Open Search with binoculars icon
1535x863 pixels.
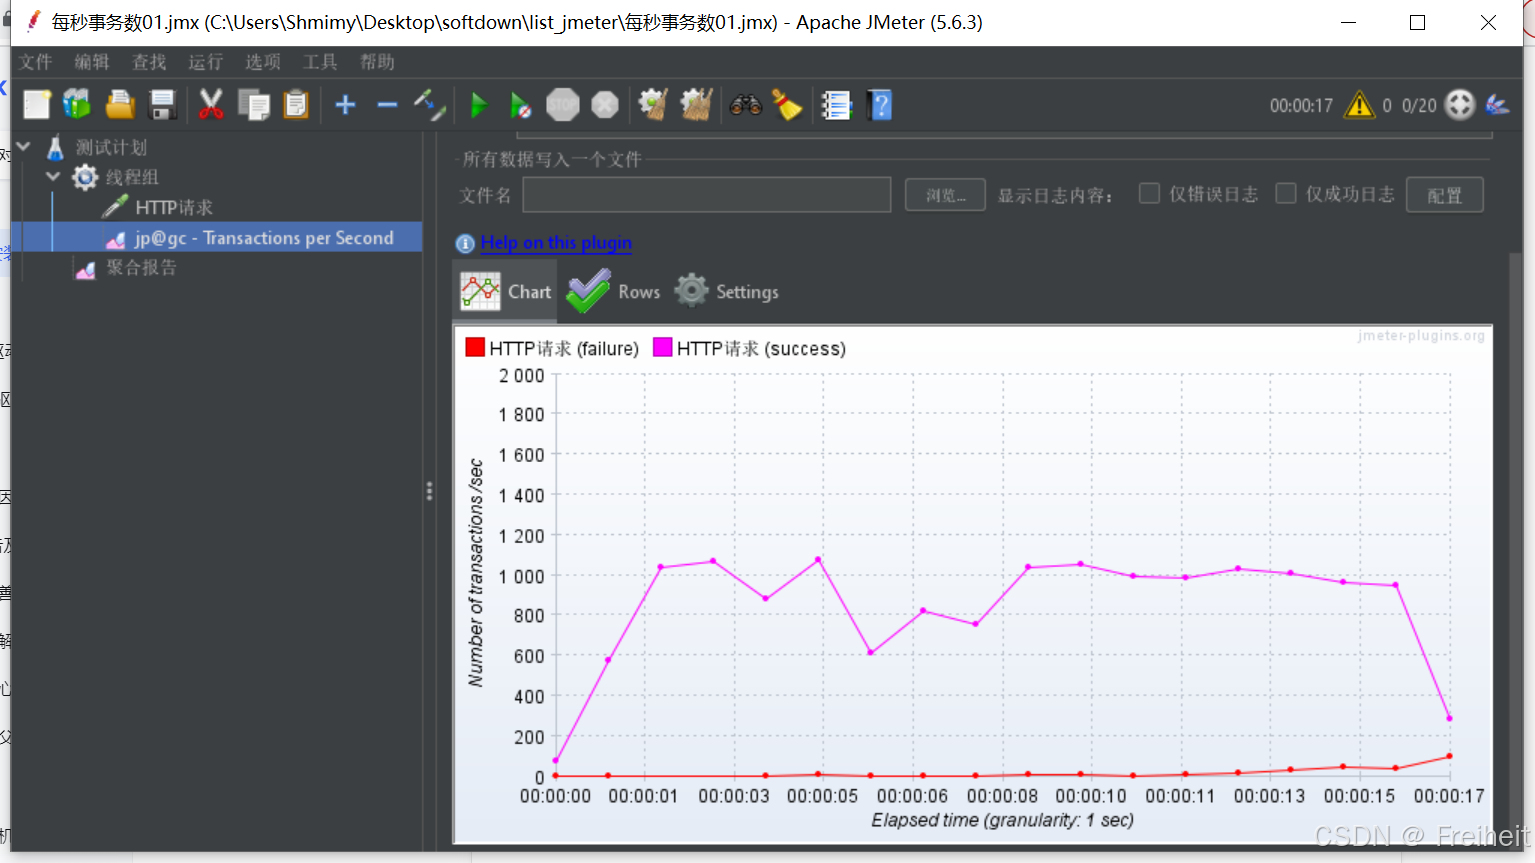(745, 104)
